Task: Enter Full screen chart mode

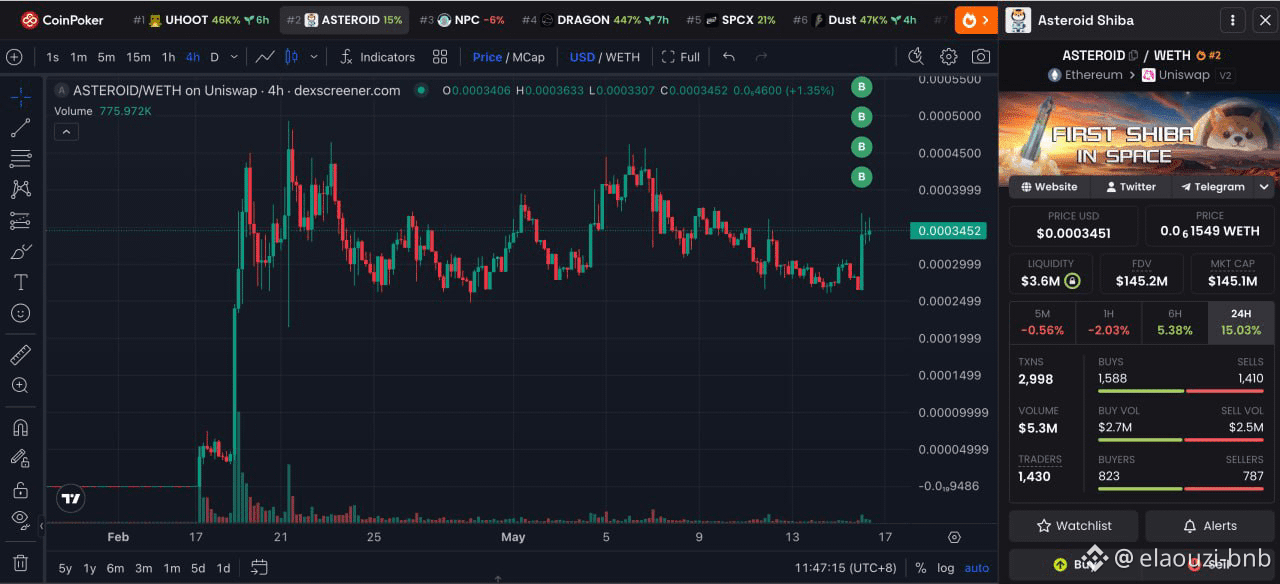Action: (681, 57)
